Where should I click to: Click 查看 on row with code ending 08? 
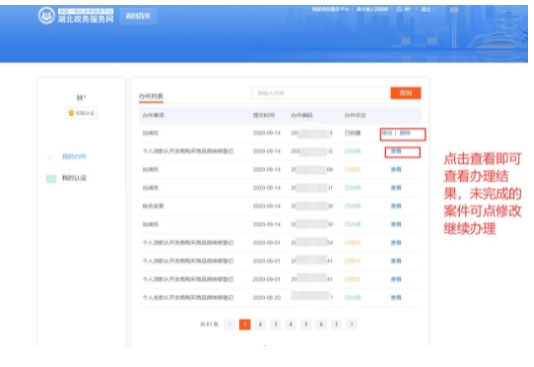pyautogui.click(x=396, y=170)
